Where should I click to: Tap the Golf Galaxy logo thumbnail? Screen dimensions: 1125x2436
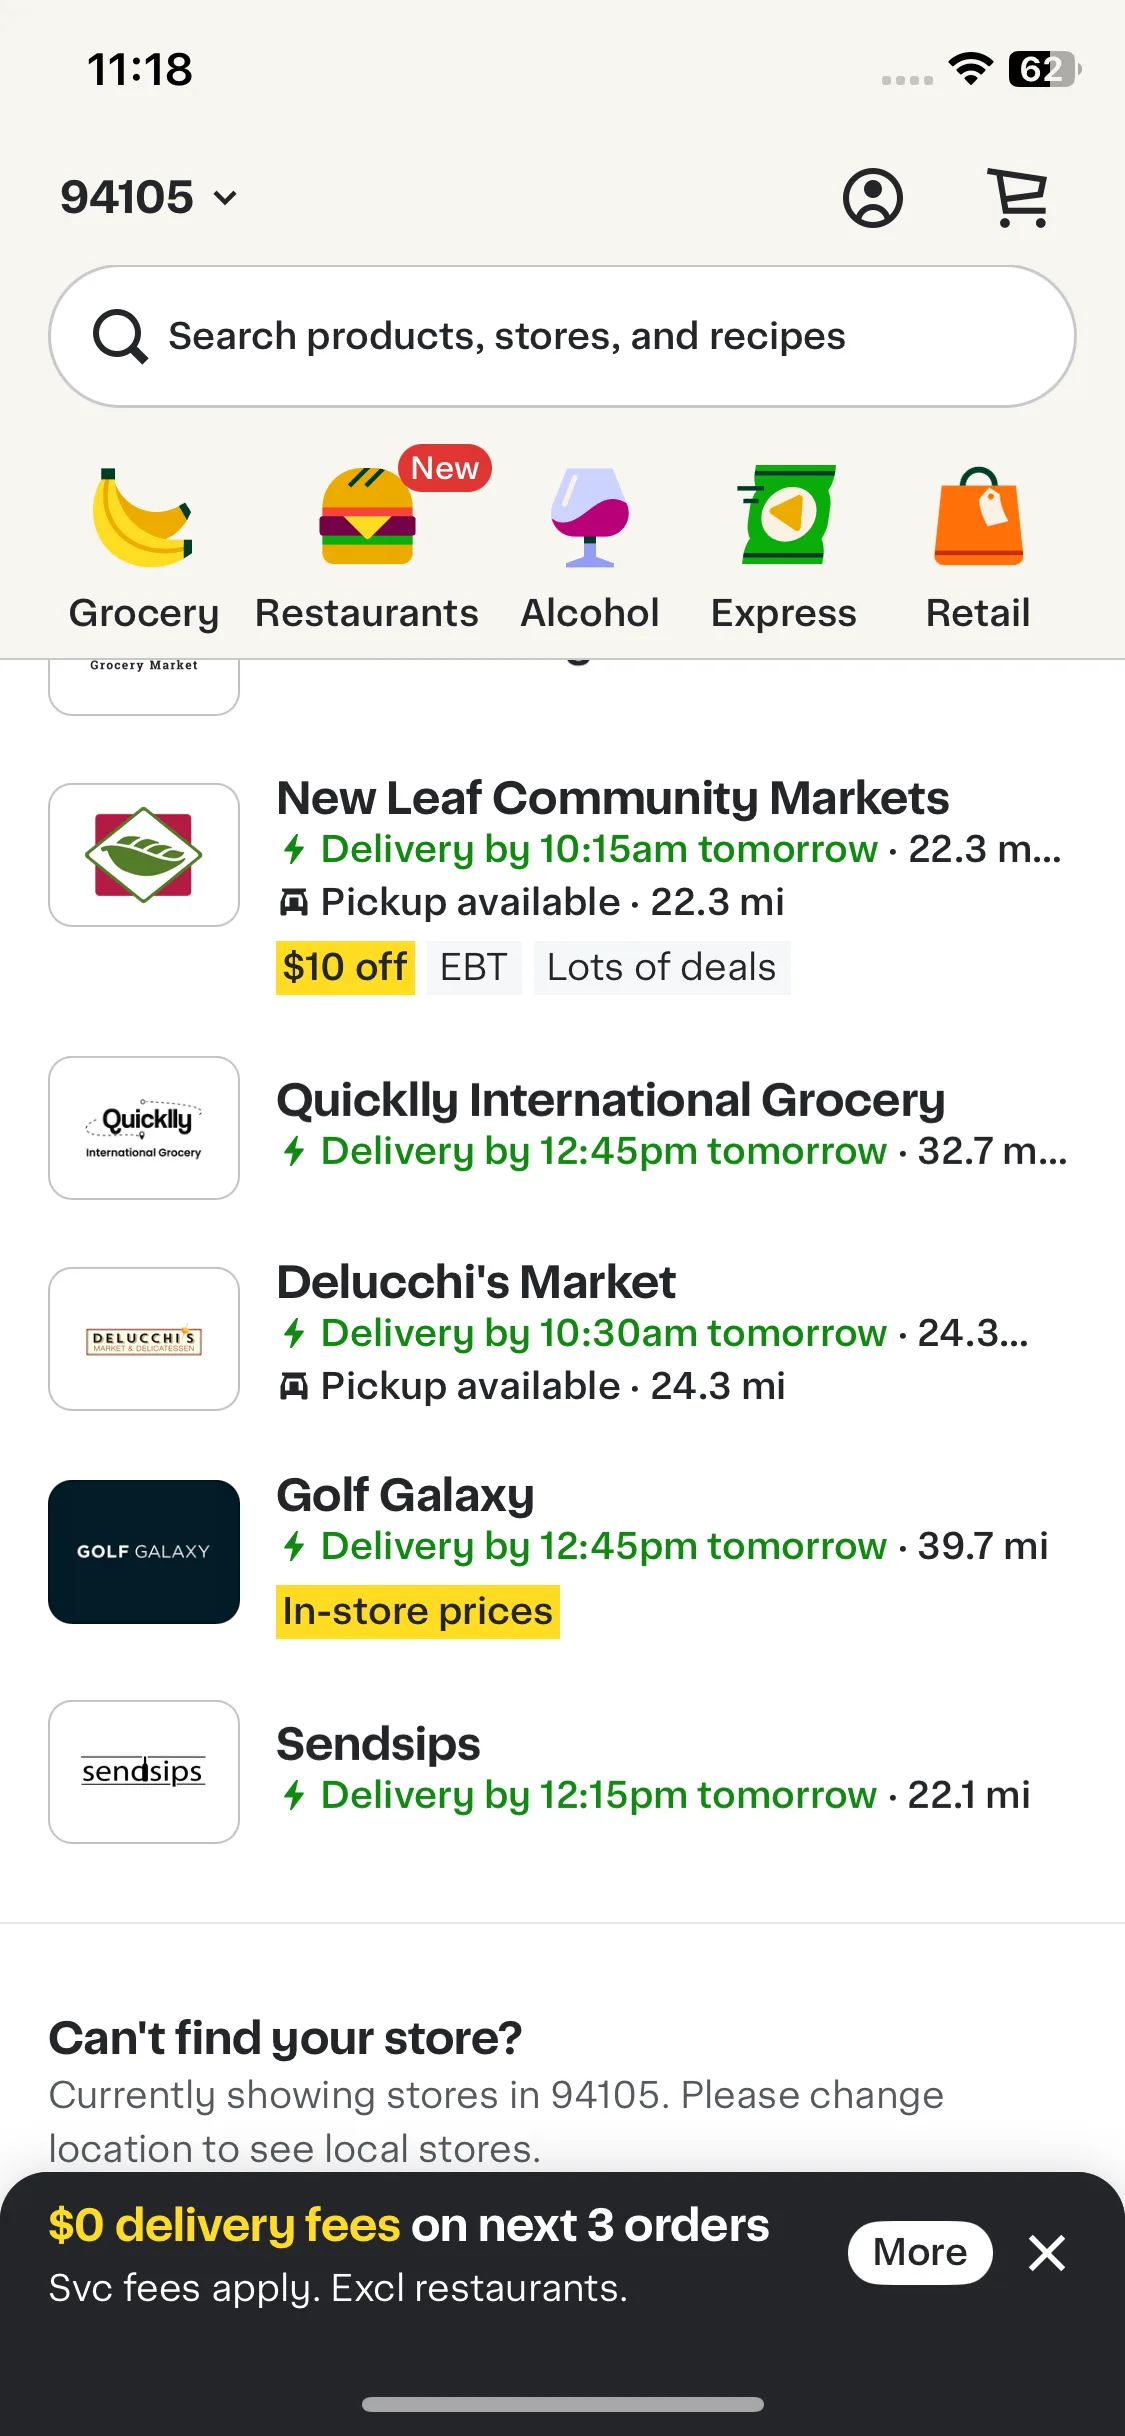click(144, 1552)
